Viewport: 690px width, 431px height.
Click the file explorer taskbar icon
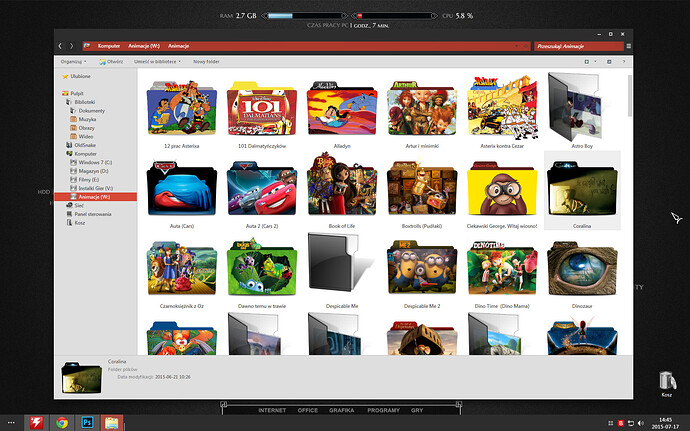coord(112,423)
